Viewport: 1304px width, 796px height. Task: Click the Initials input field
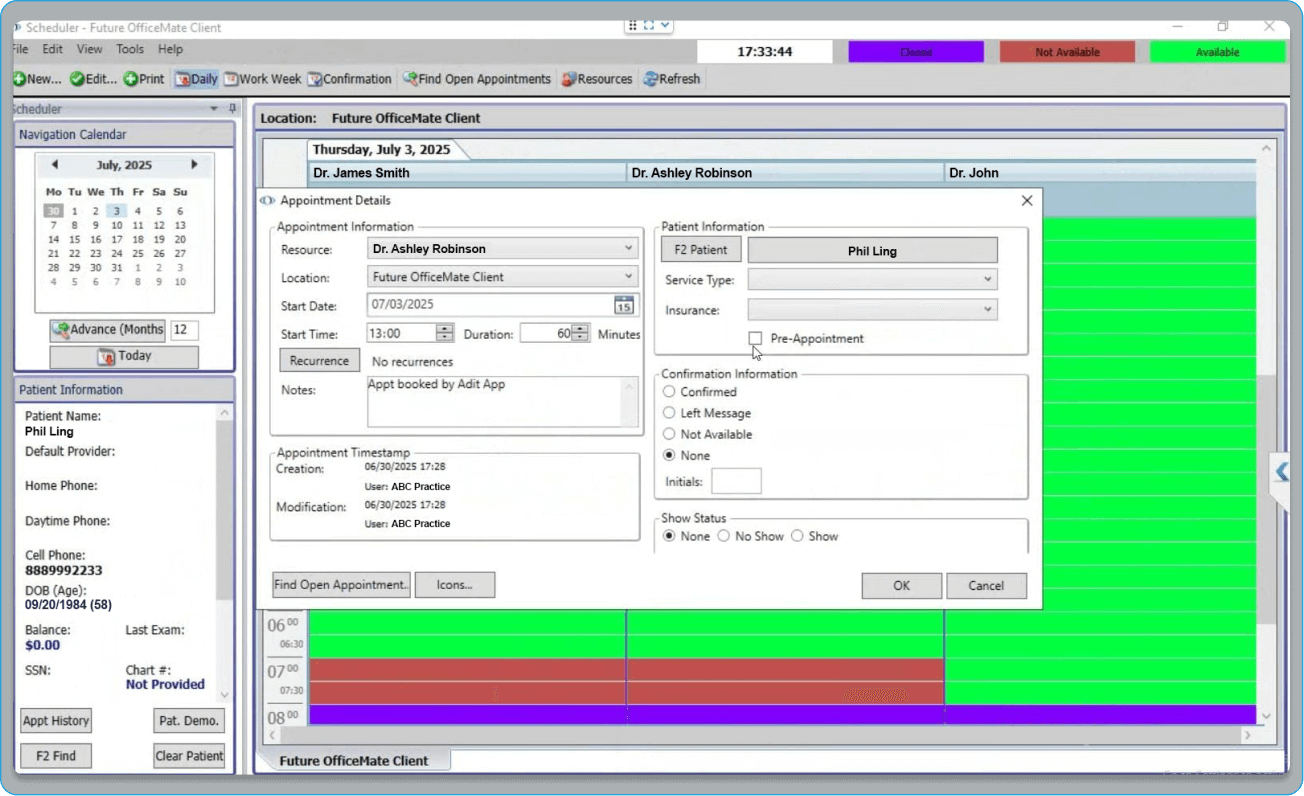coord(736,481)
